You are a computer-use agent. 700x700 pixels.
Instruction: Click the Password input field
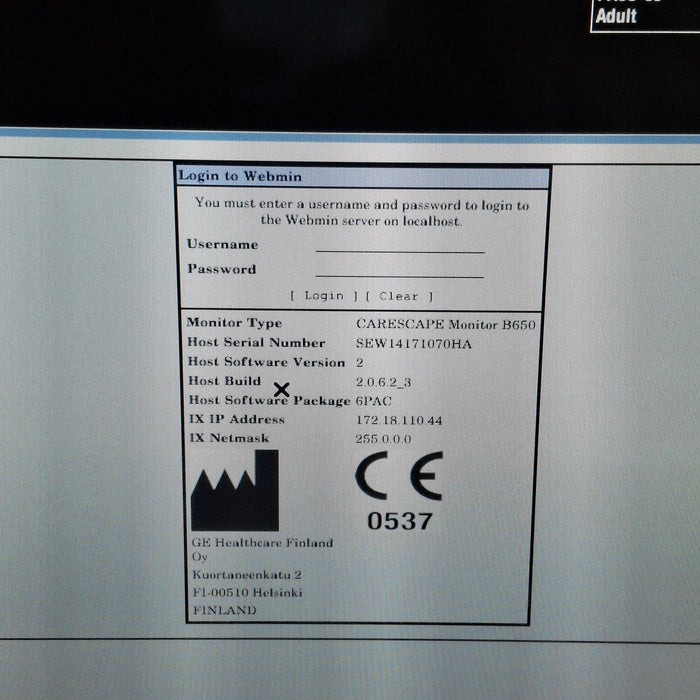pyautogui.click(x=400, y=270)
